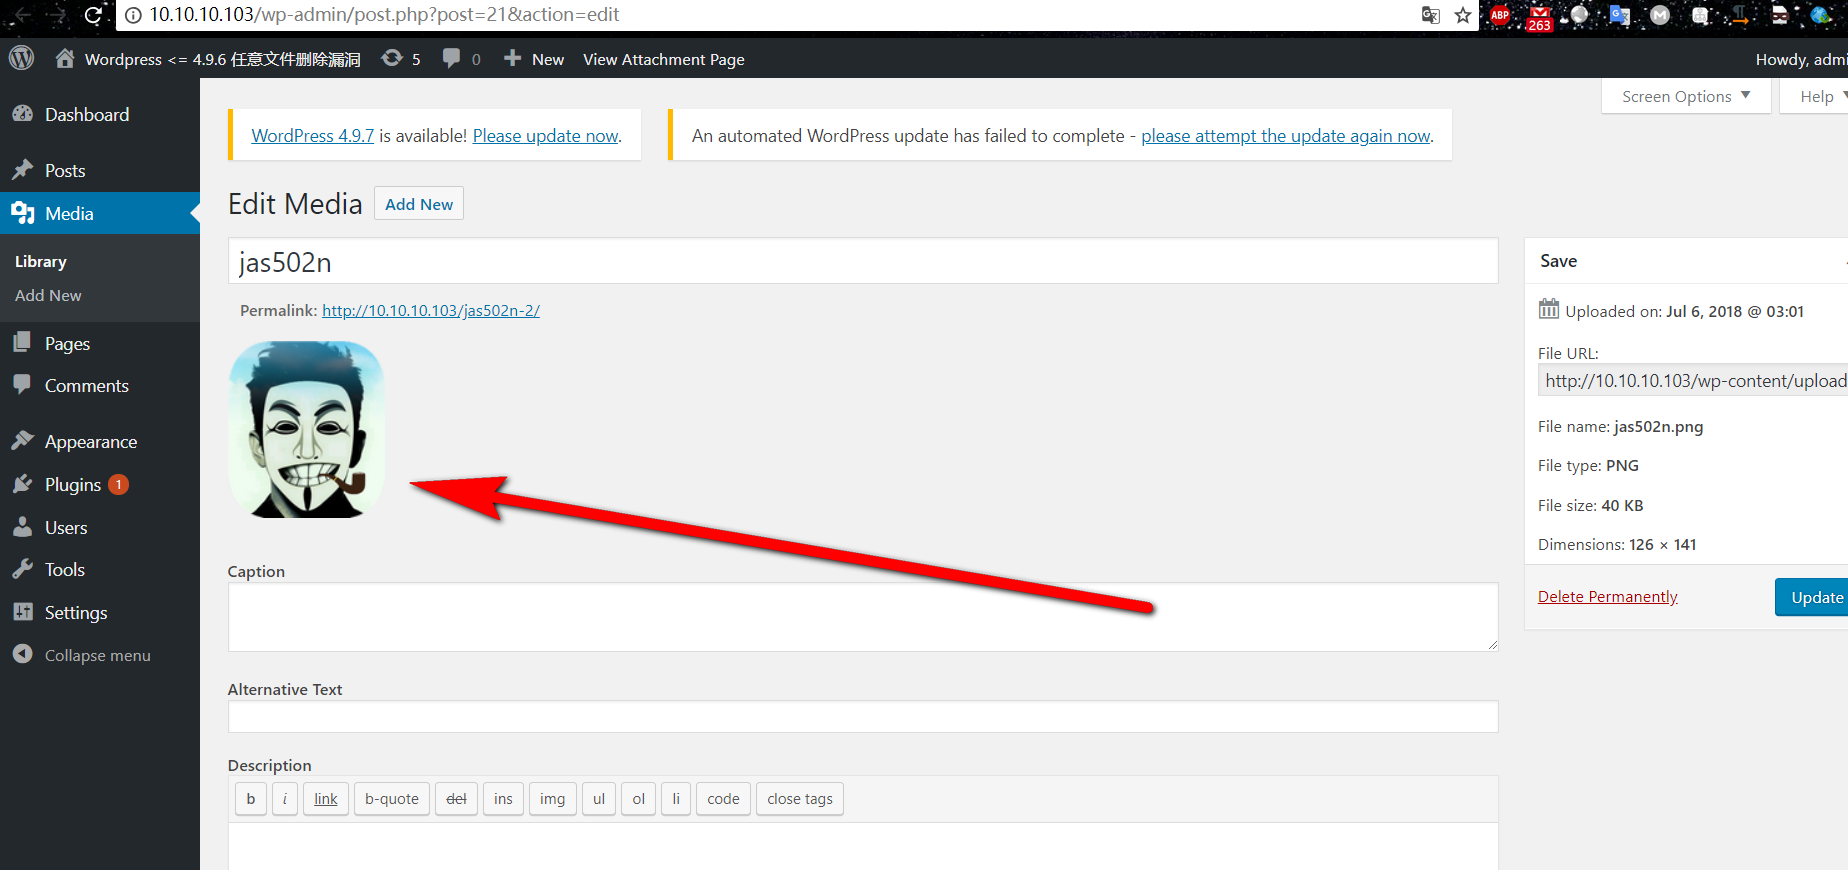Click into the Caption text area
The width and height of the screenshot is (1848, 870).
pyautogui.click(x=862, y=617)
